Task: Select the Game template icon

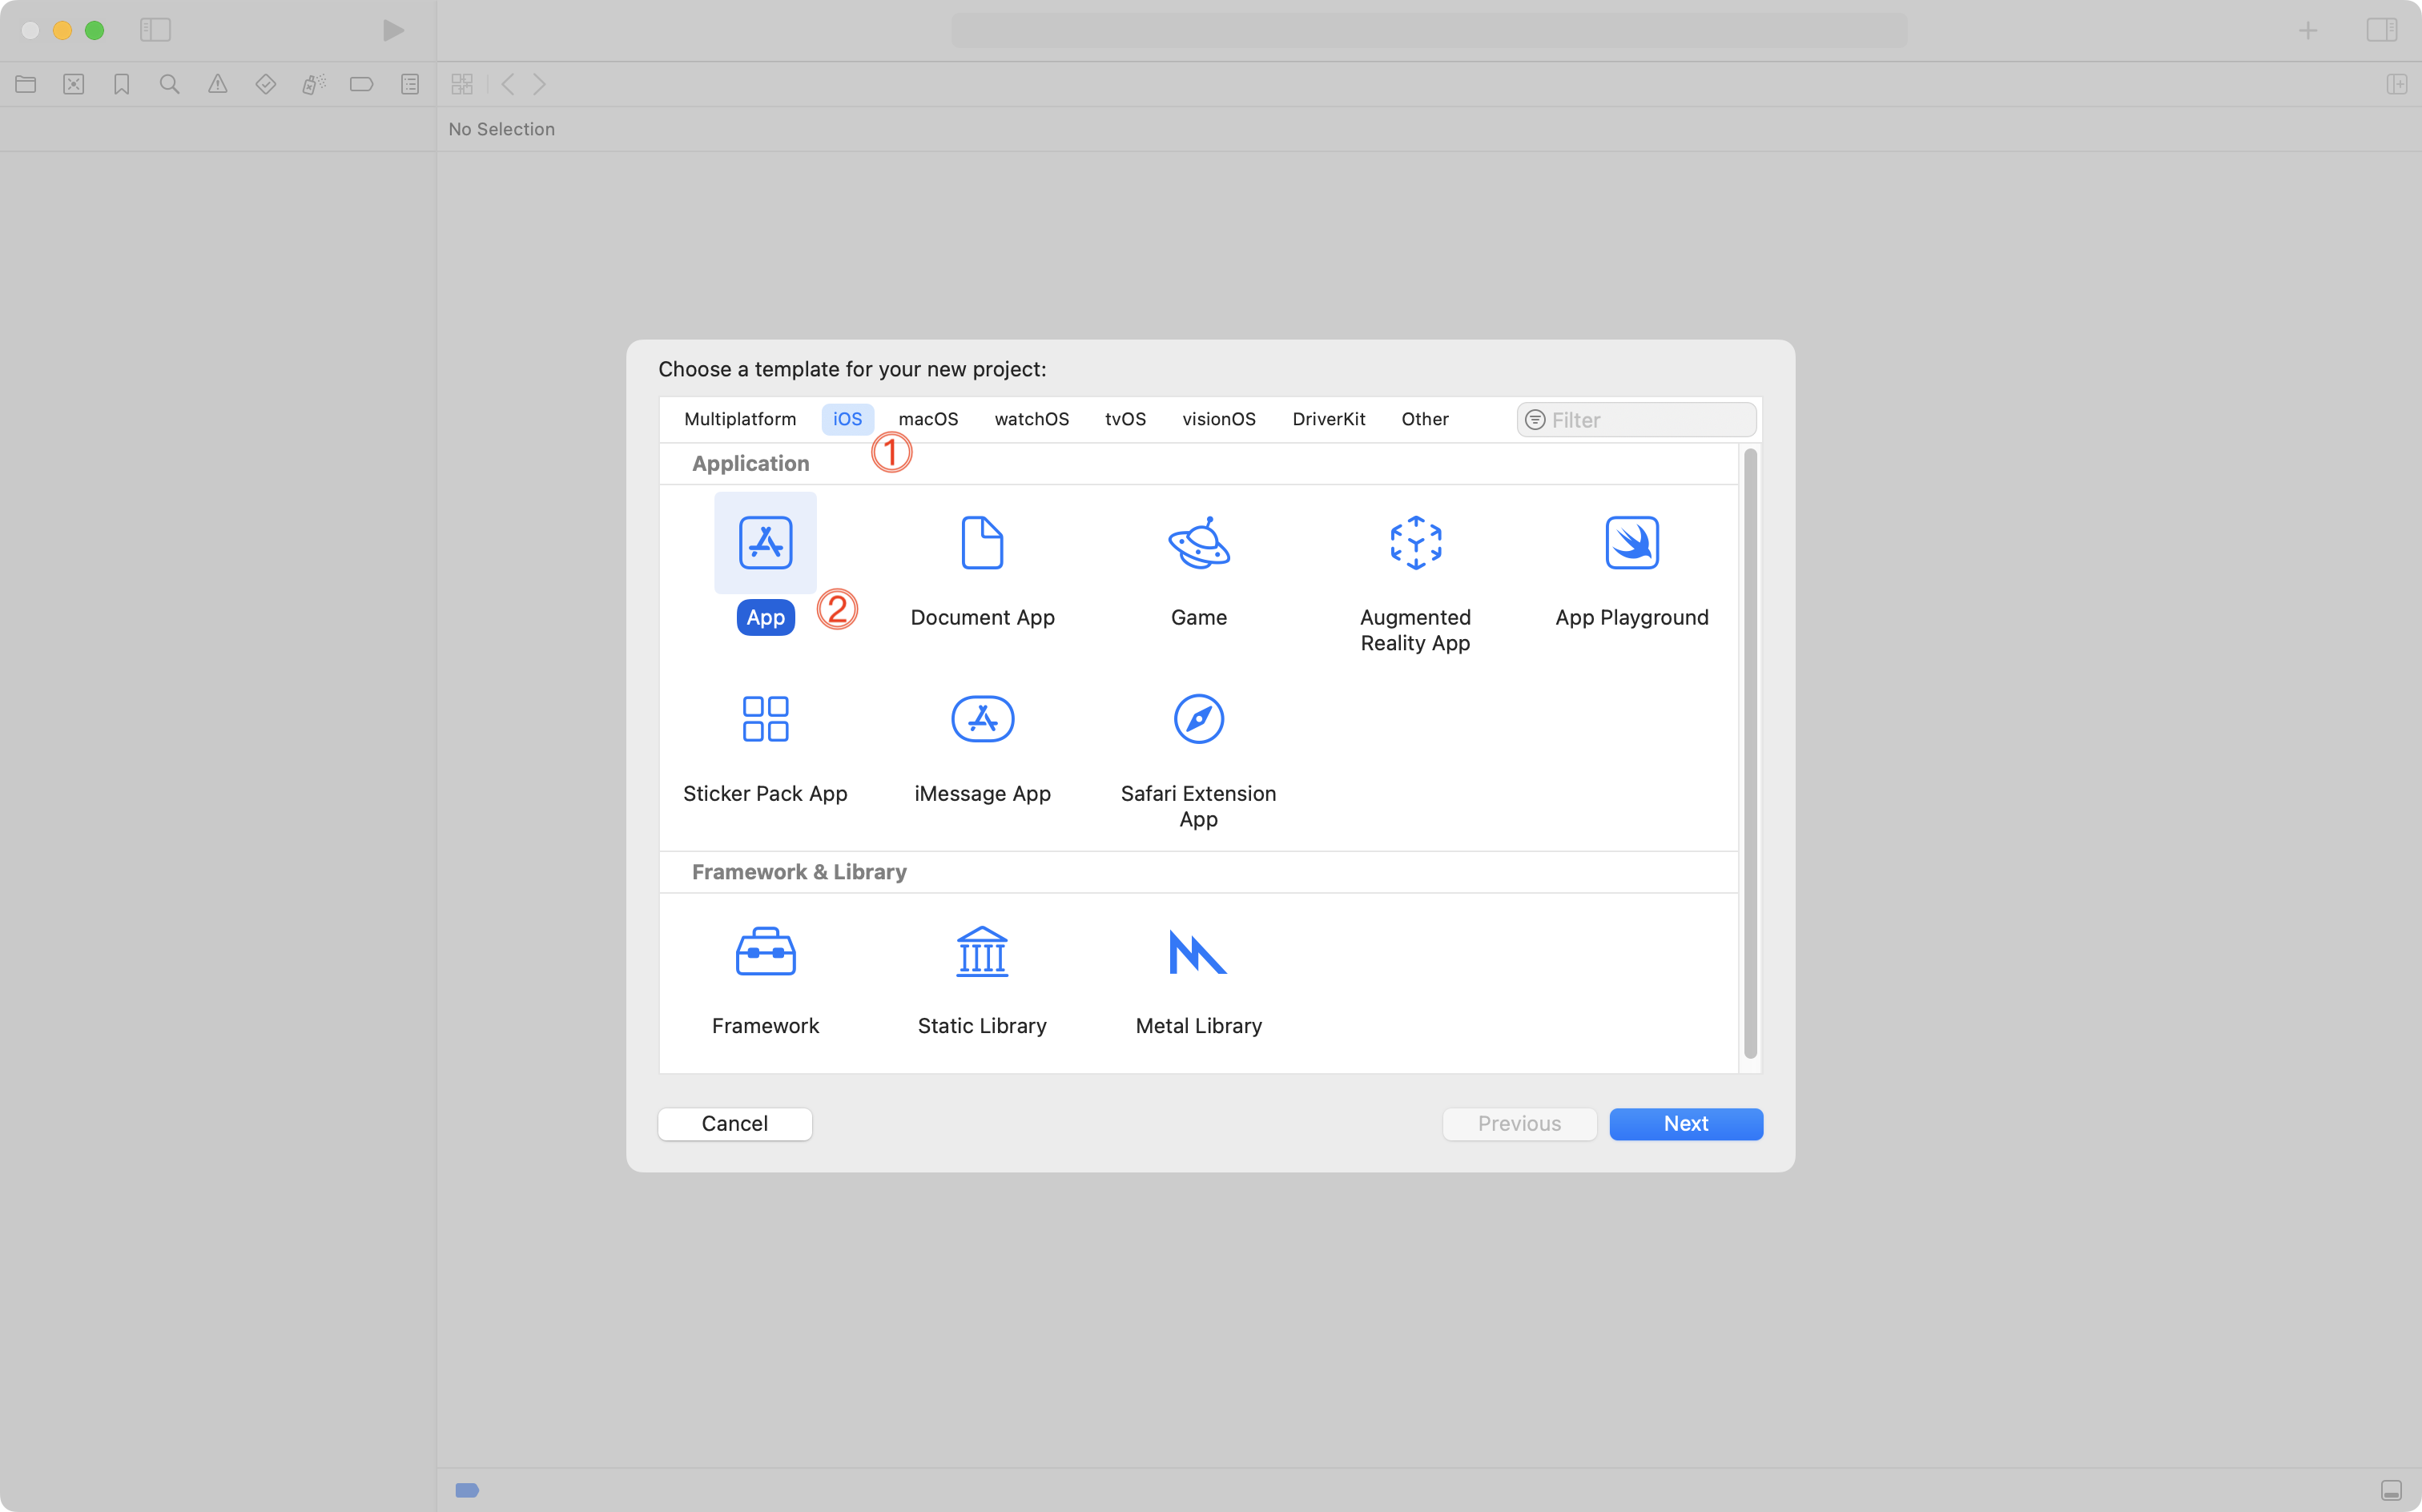Action: (x=1198, y=543)
